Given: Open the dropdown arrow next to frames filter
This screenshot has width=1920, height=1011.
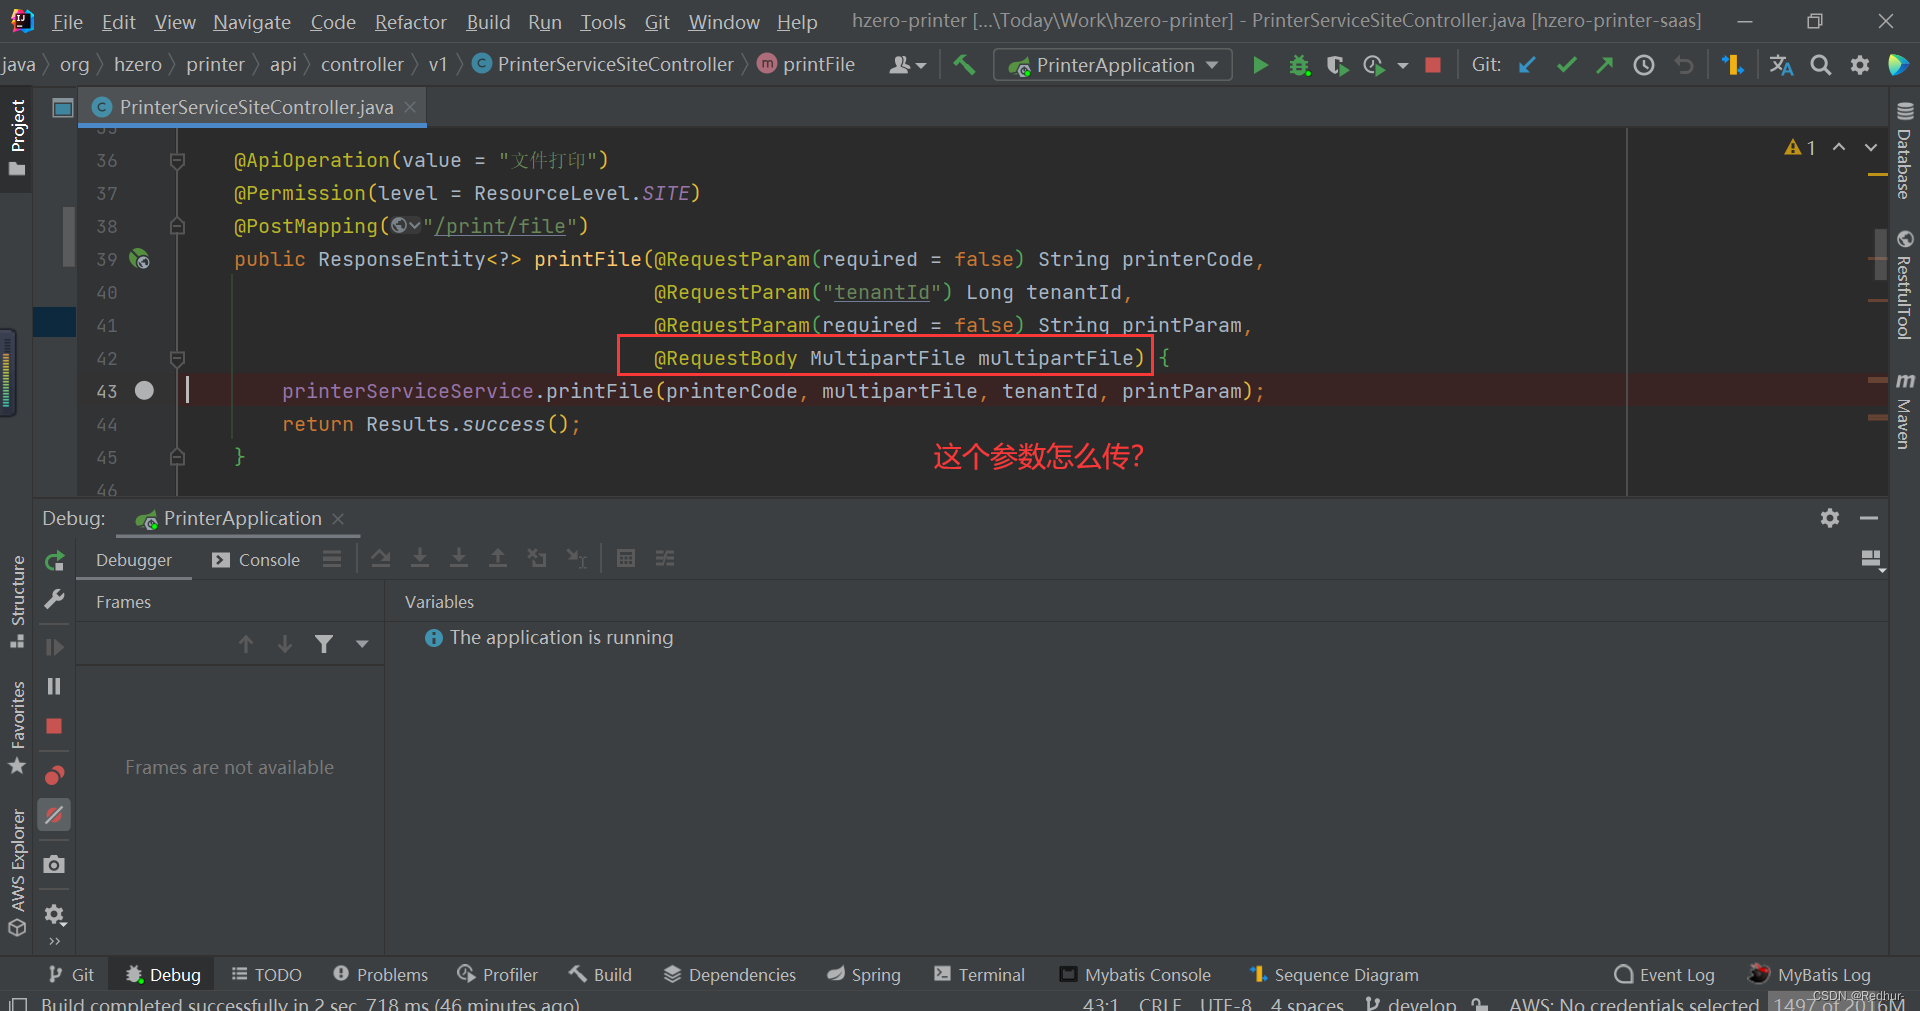Looking at the screenshot, I should pos(362,644).
